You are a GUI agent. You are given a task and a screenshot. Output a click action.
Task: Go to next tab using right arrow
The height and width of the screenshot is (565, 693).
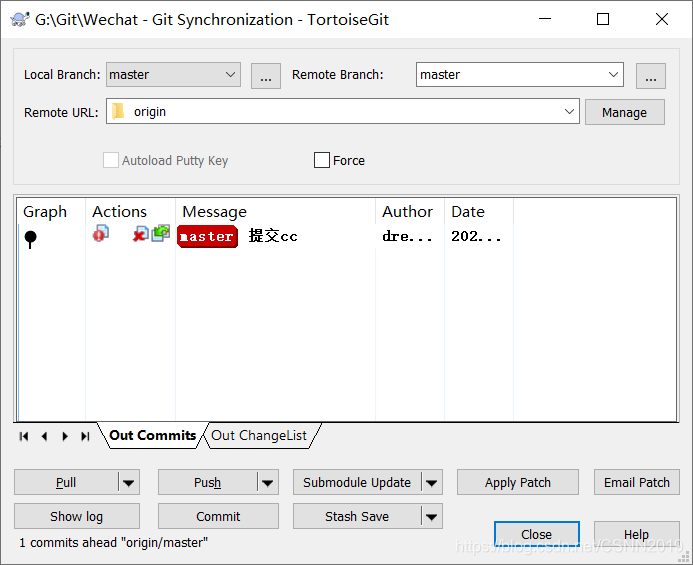(x=65, y=436)
